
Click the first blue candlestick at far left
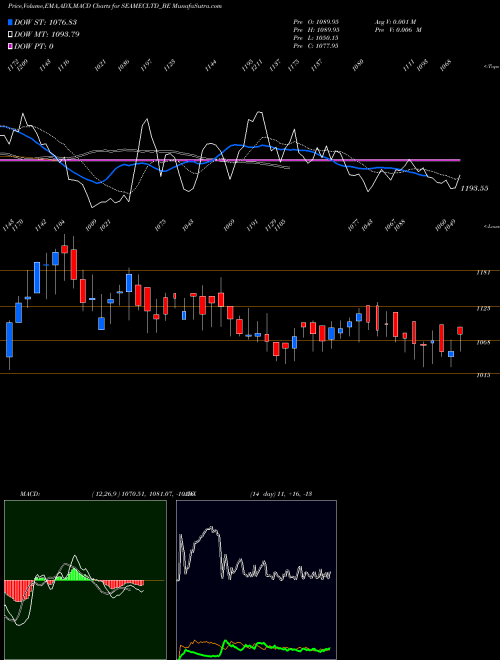pyautogui.click(x=9, y=340)
